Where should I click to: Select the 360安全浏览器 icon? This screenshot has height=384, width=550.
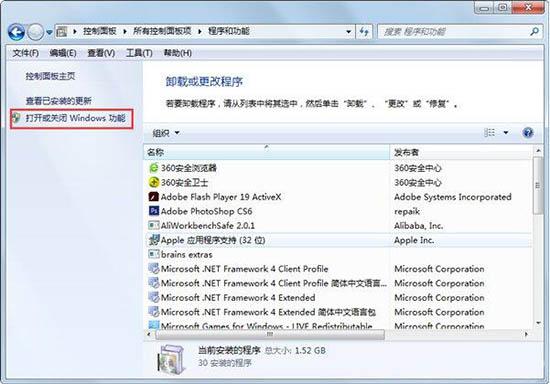(x=154, y=168)
